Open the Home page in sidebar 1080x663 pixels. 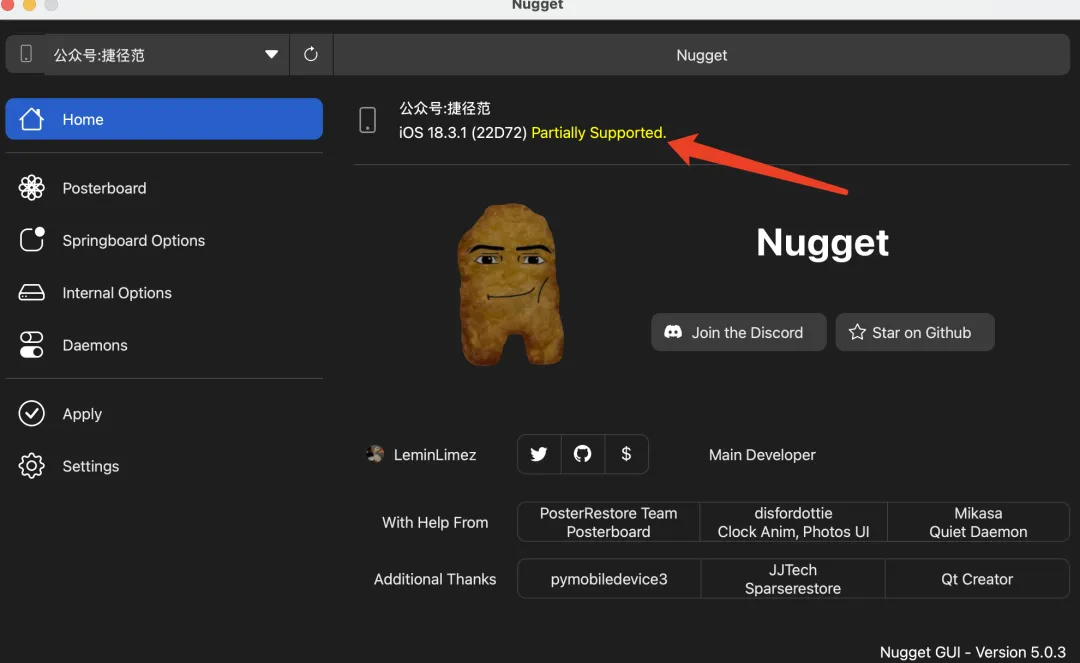pyautogui.click(x=164, y=119)
